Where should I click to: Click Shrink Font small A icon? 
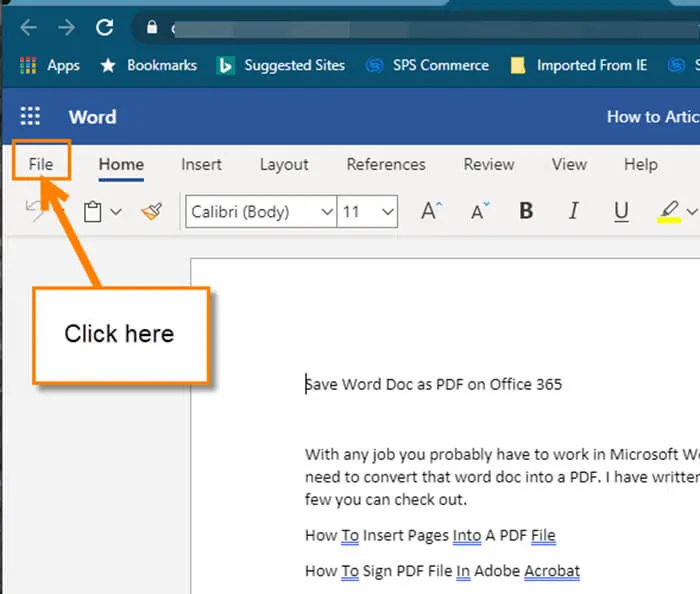click(x=480, y=211)
